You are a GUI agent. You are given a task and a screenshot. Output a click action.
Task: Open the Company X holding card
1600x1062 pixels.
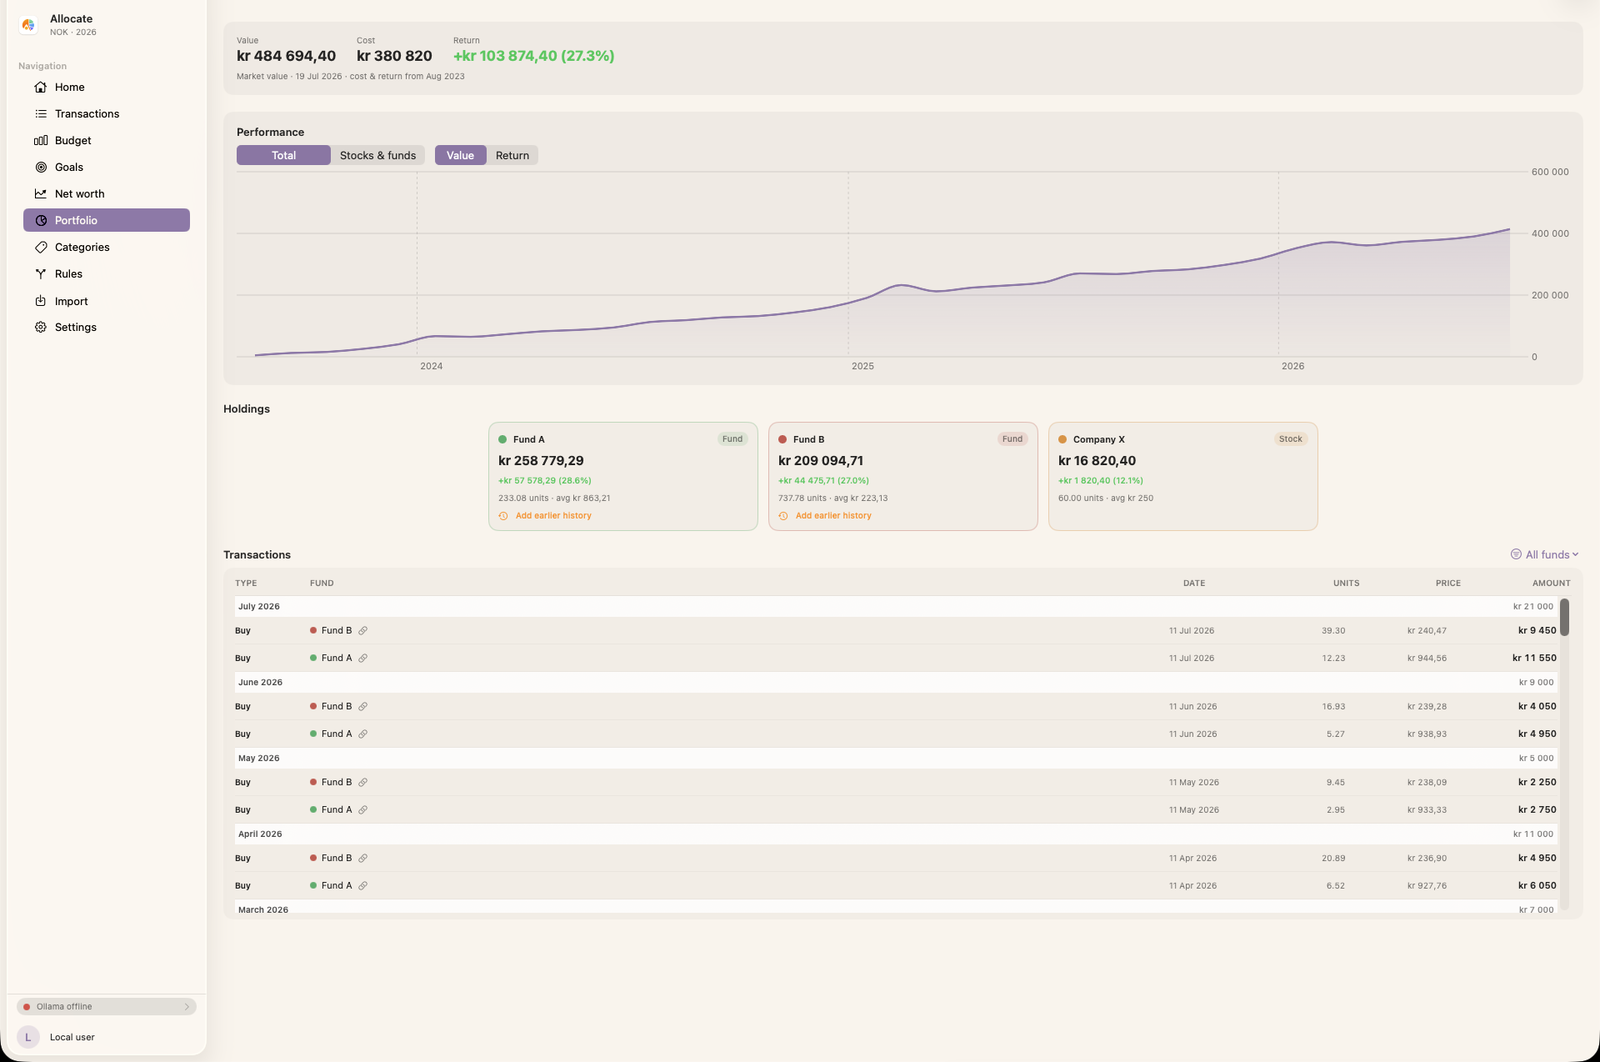pyautogui.click(x=1183, y=476)
